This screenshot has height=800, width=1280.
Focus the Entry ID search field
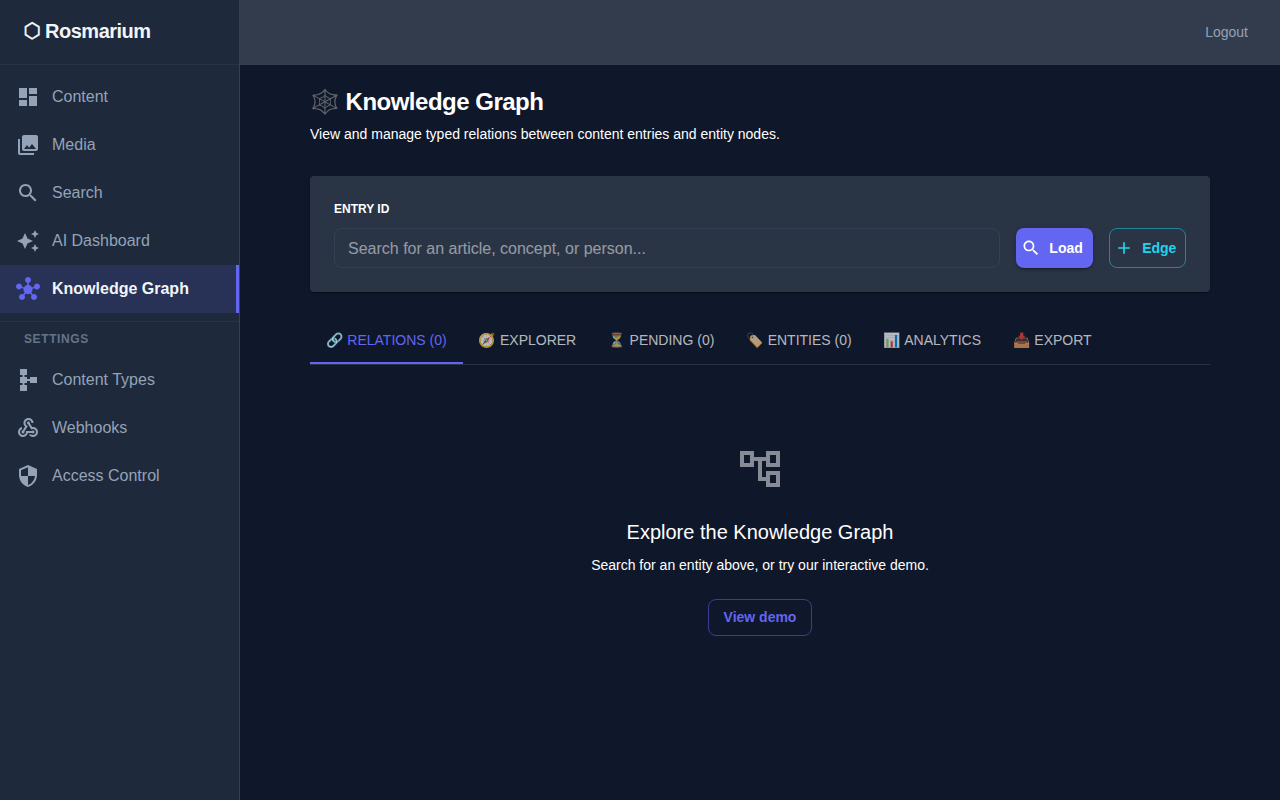coord(667,248)
